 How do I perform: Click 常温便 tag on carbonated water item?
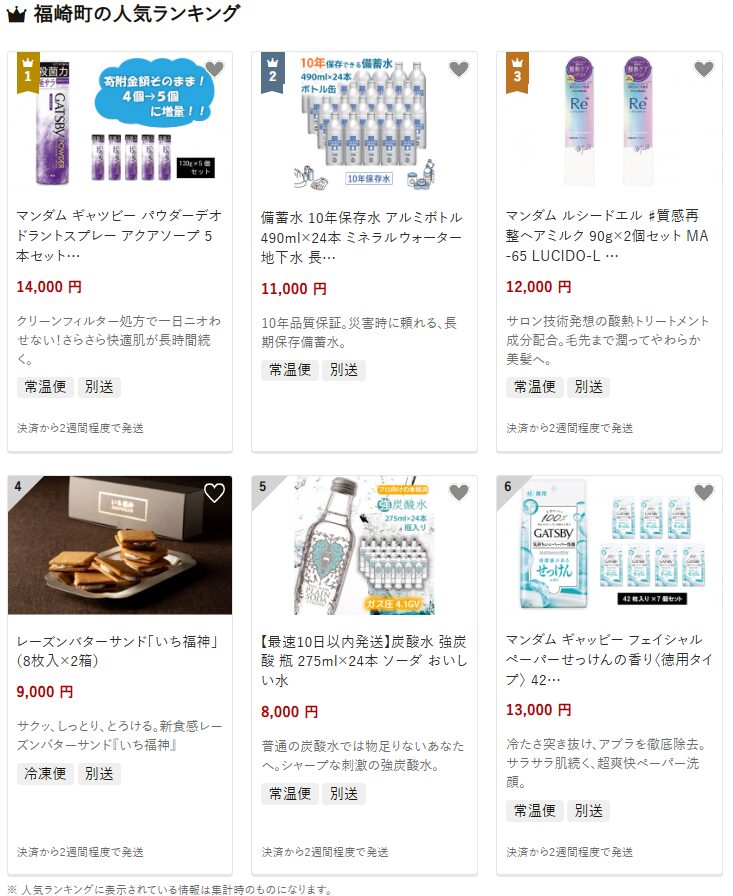(290, 794)
